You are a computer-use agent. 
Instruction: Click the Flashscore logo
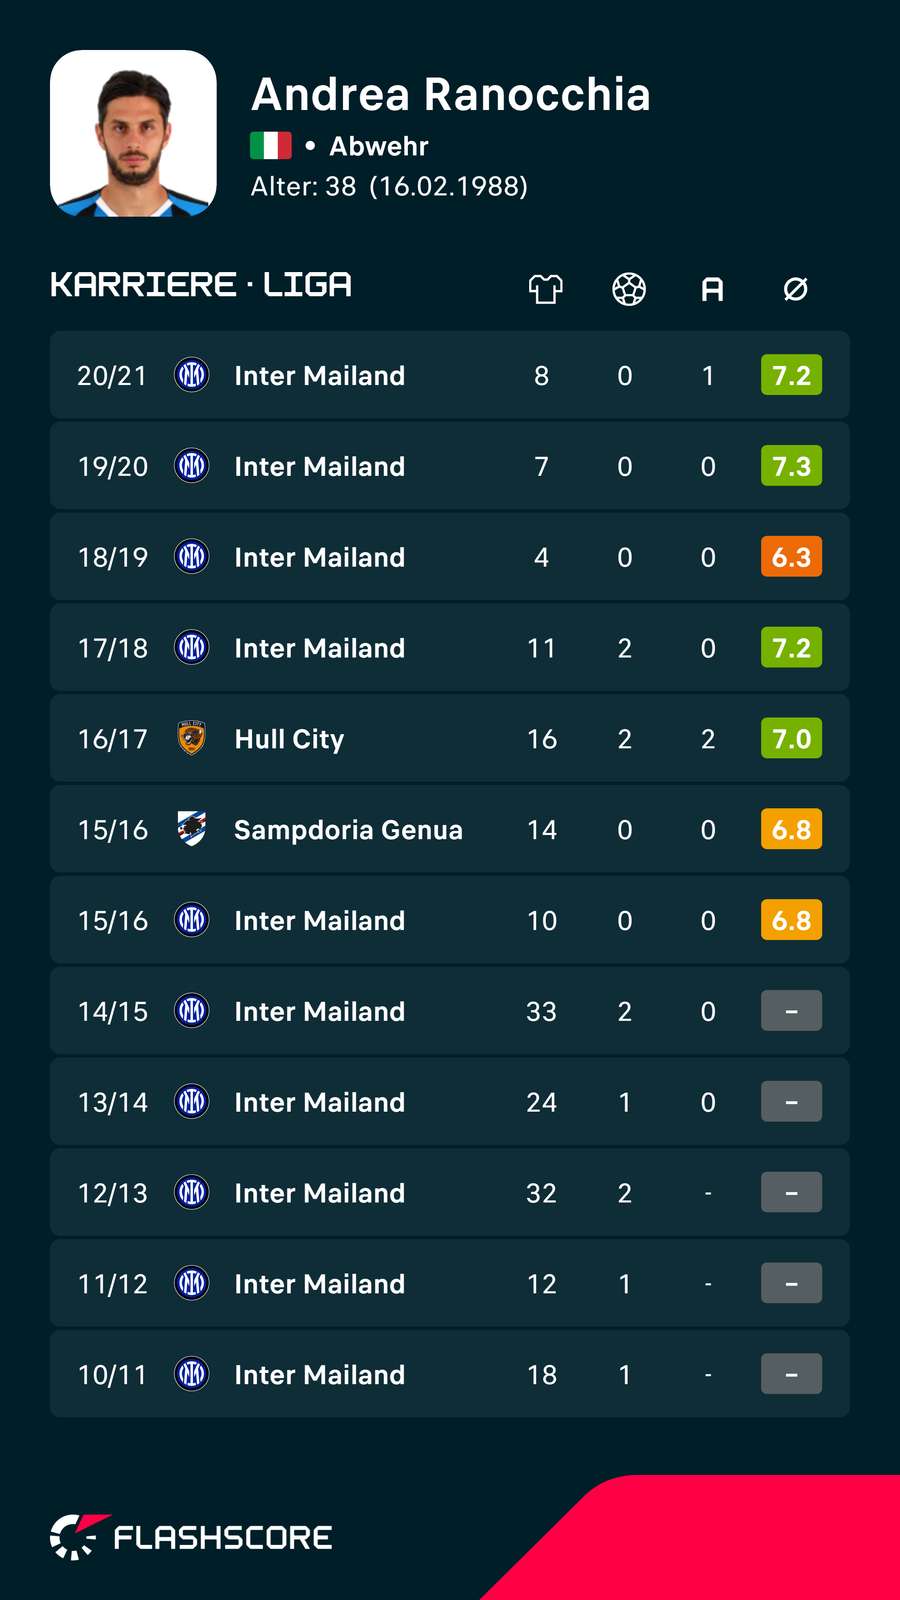[191, 1537]
